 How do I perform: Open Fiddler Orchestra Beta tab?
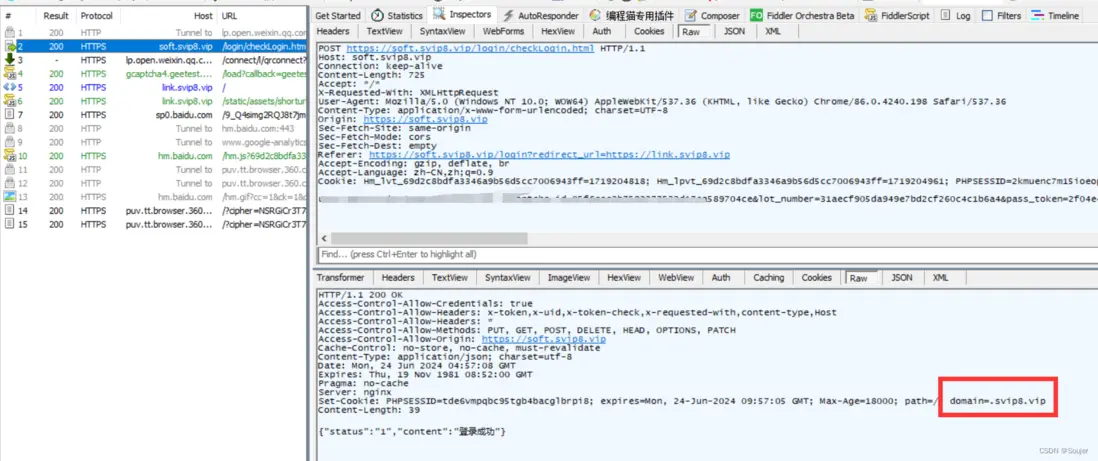point(802,15)
